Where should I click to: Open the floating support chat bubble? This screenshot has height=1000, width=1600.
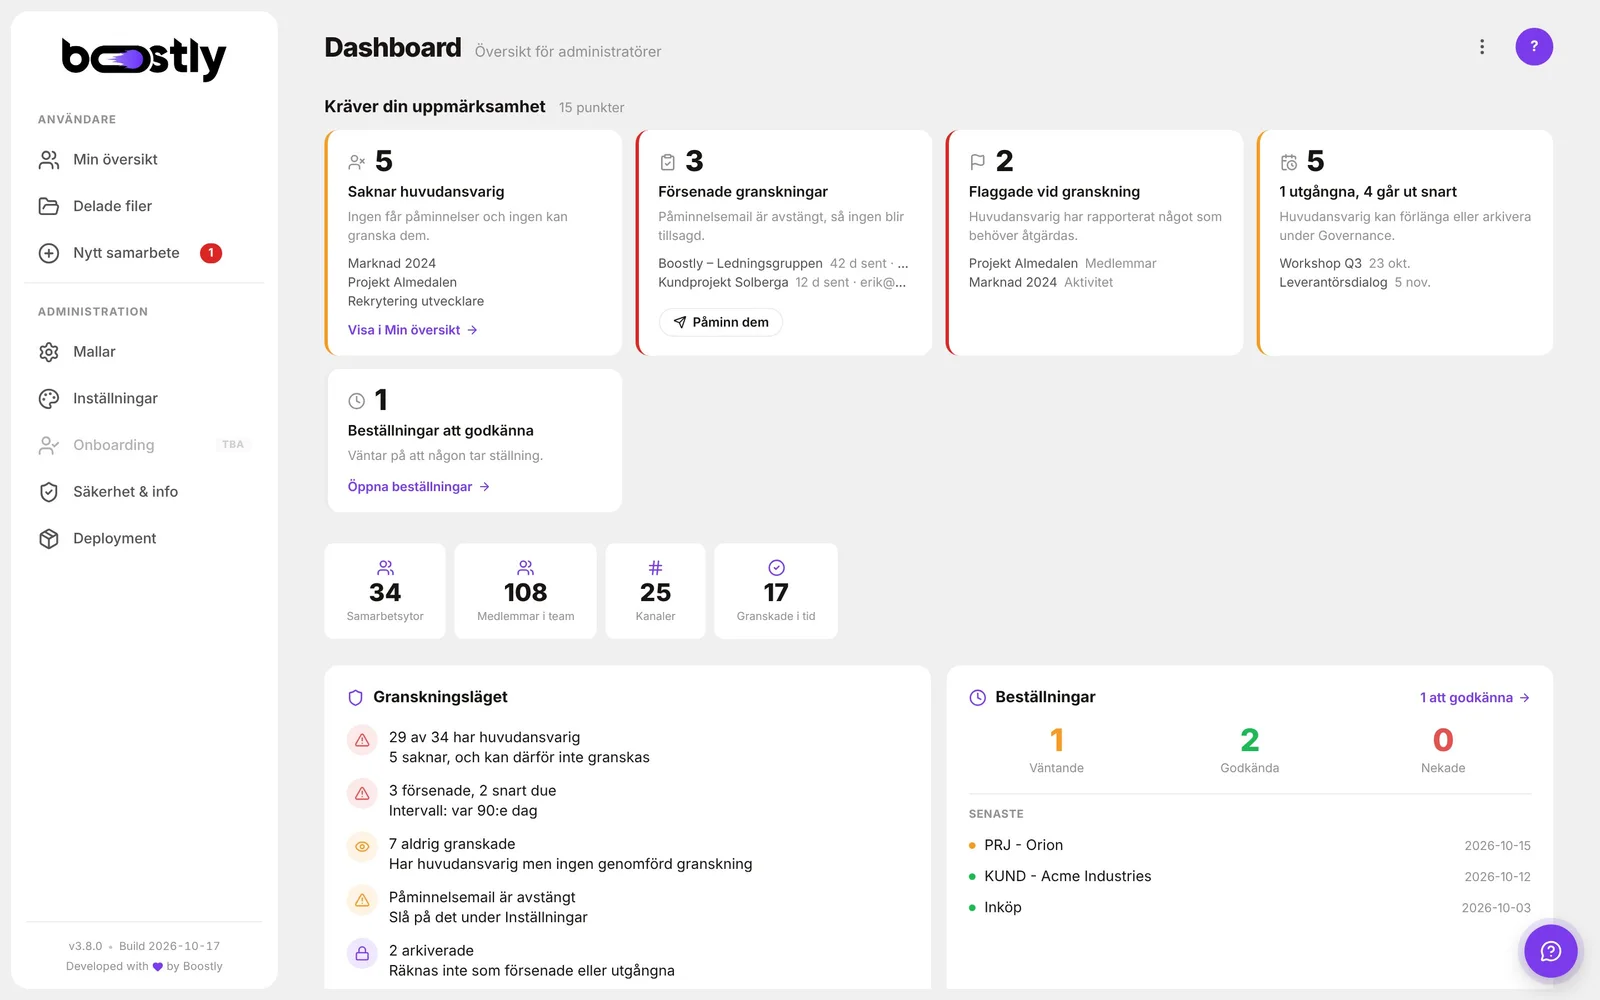[1550, 951]
